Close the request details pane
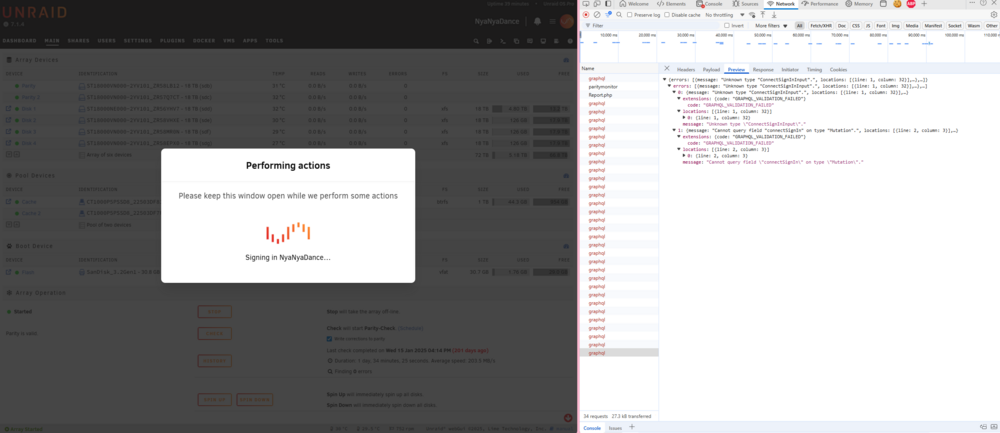 pyautogui.click(x=666, y=68)
